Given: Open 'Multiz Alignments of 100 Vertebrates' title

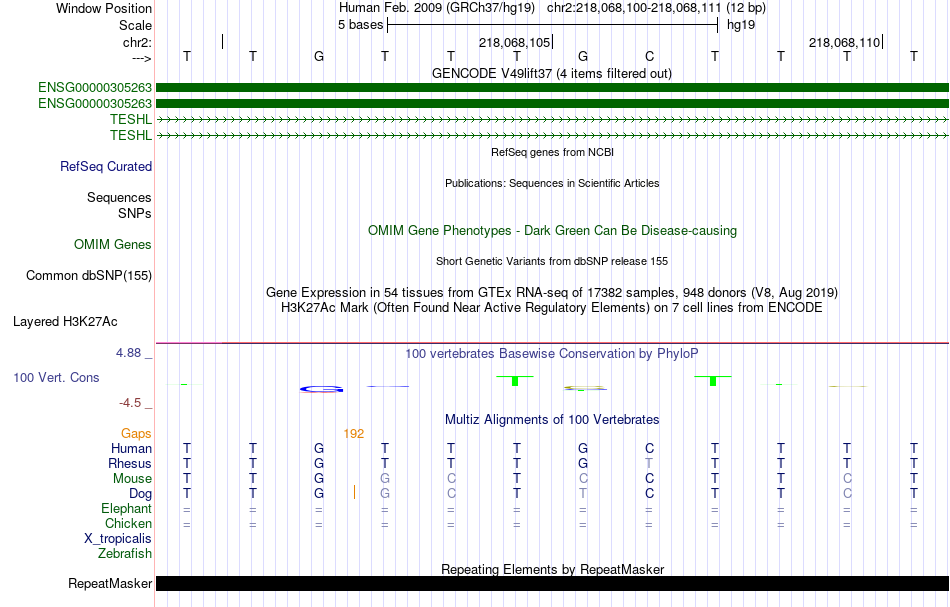Looking at the screenshot, I should click(x=552, y=419).
